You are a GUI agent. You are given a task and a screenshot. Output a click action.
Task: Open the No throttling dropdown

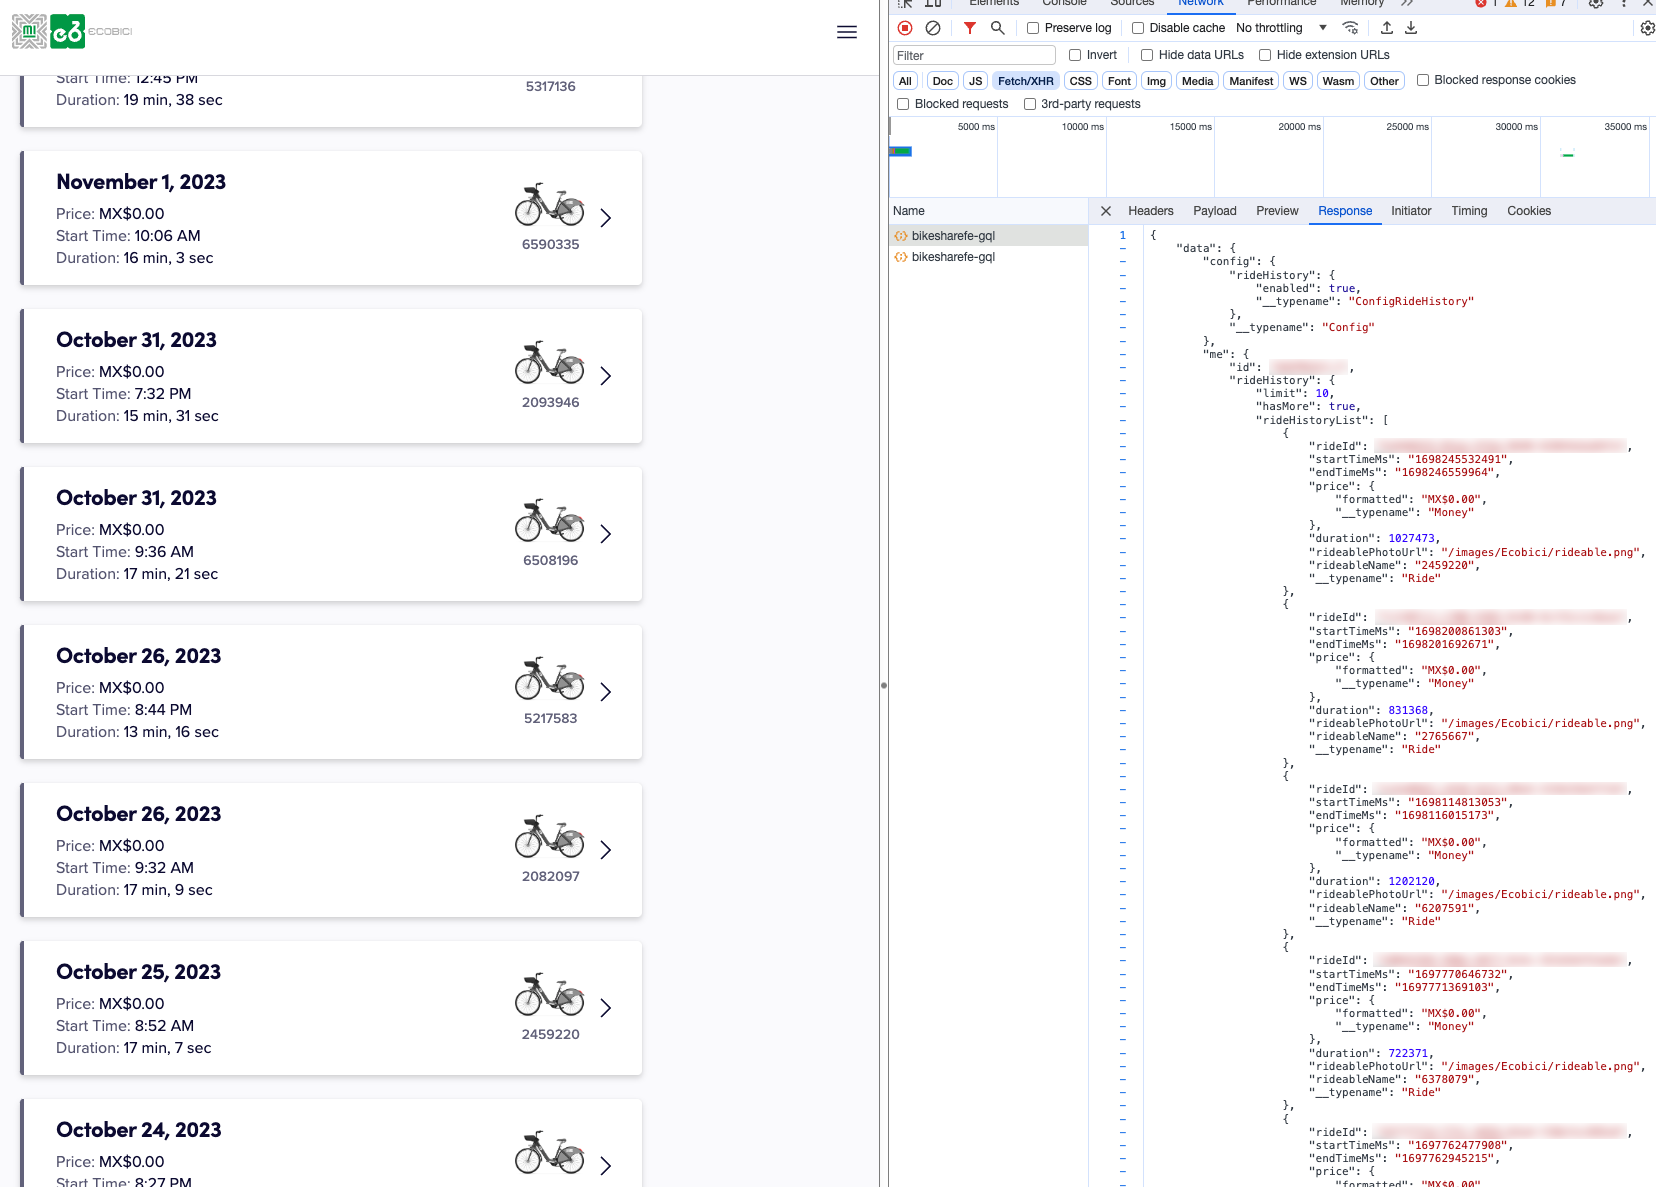1282,28
